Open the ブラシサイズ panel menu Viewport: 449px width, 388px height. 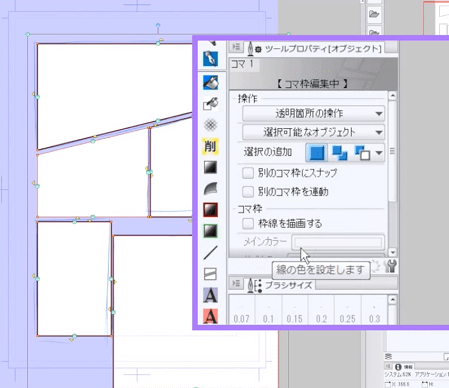click(x=236, y=283)
